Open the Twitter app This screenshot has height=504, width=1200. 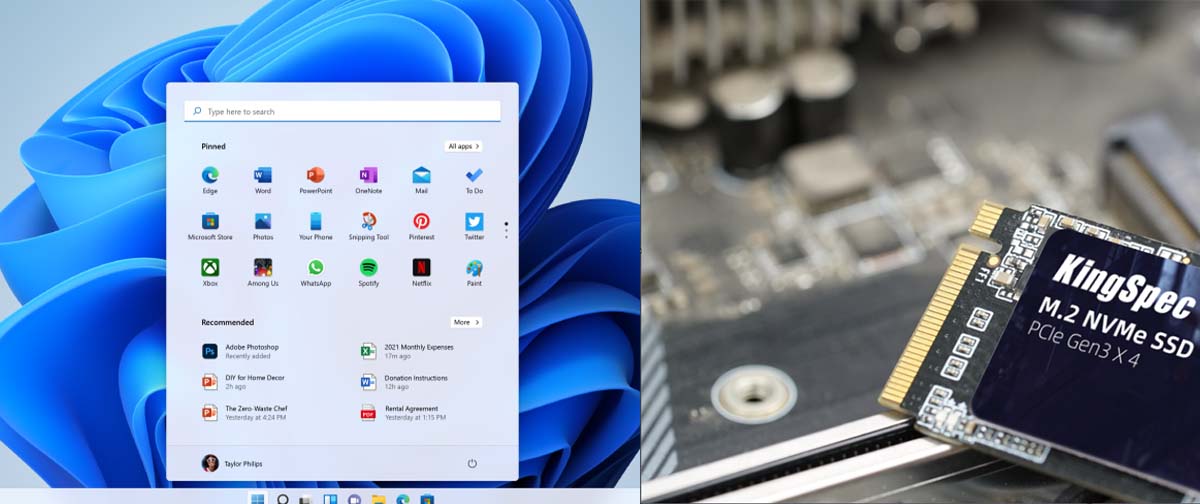474,226
